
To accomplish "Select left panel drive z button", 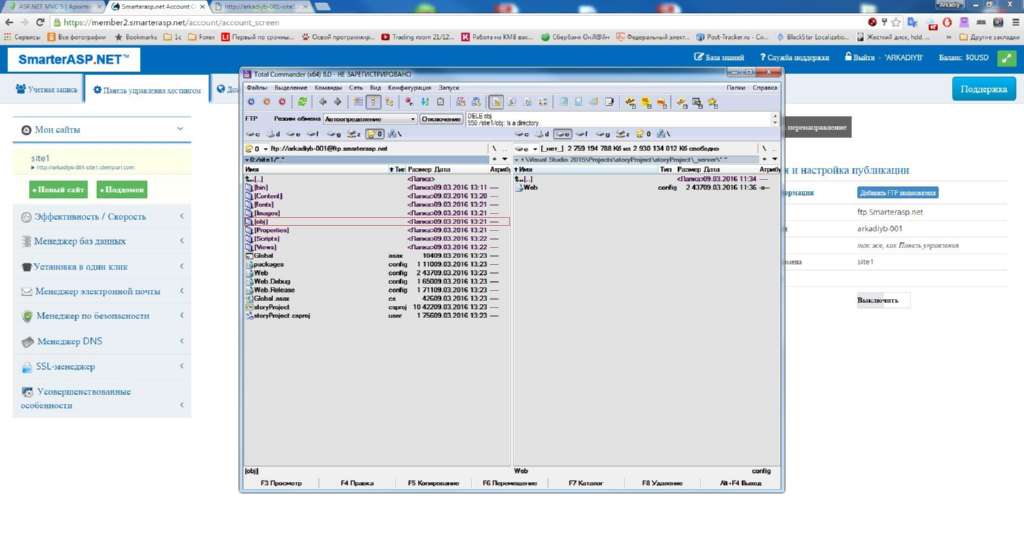I will point(354,134).
